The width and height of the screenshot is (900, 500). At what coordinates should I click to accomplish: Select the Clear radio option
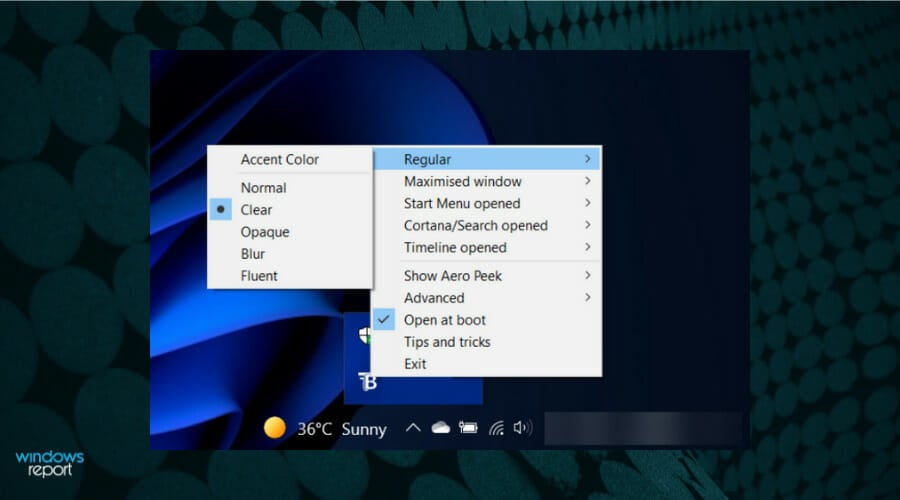256,210
